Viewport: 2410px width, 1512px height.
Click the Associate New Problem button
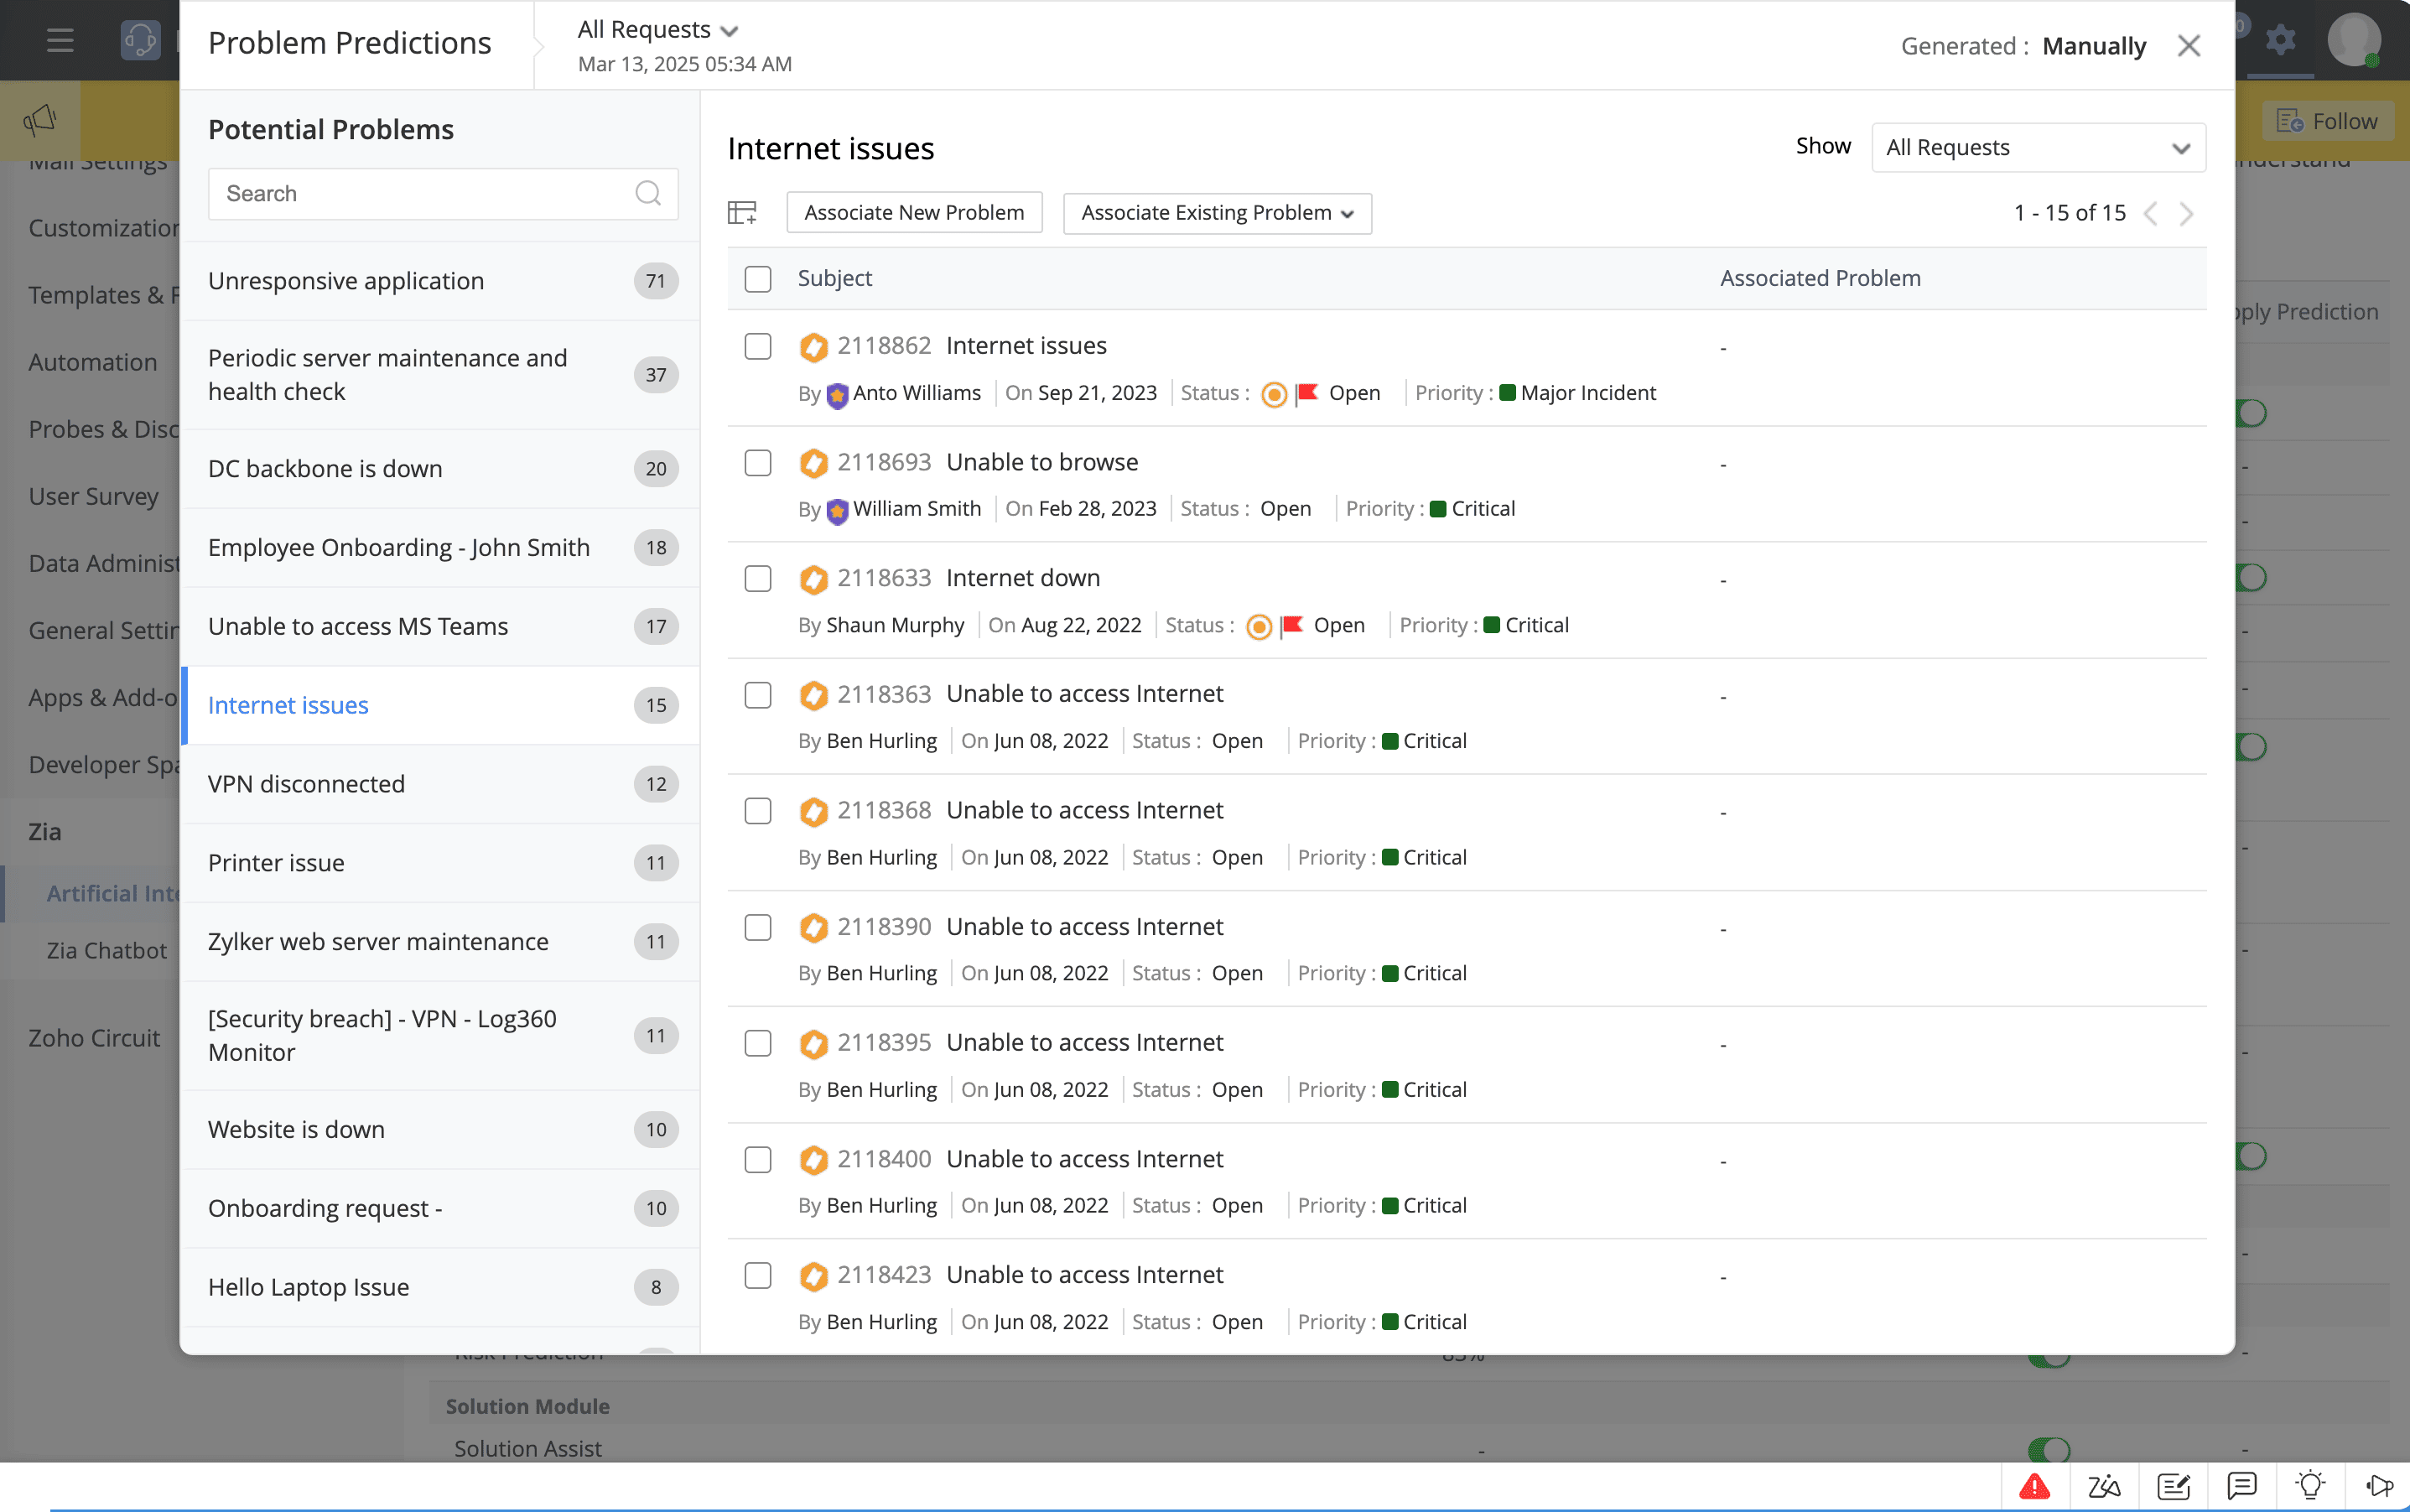[913, 212]
